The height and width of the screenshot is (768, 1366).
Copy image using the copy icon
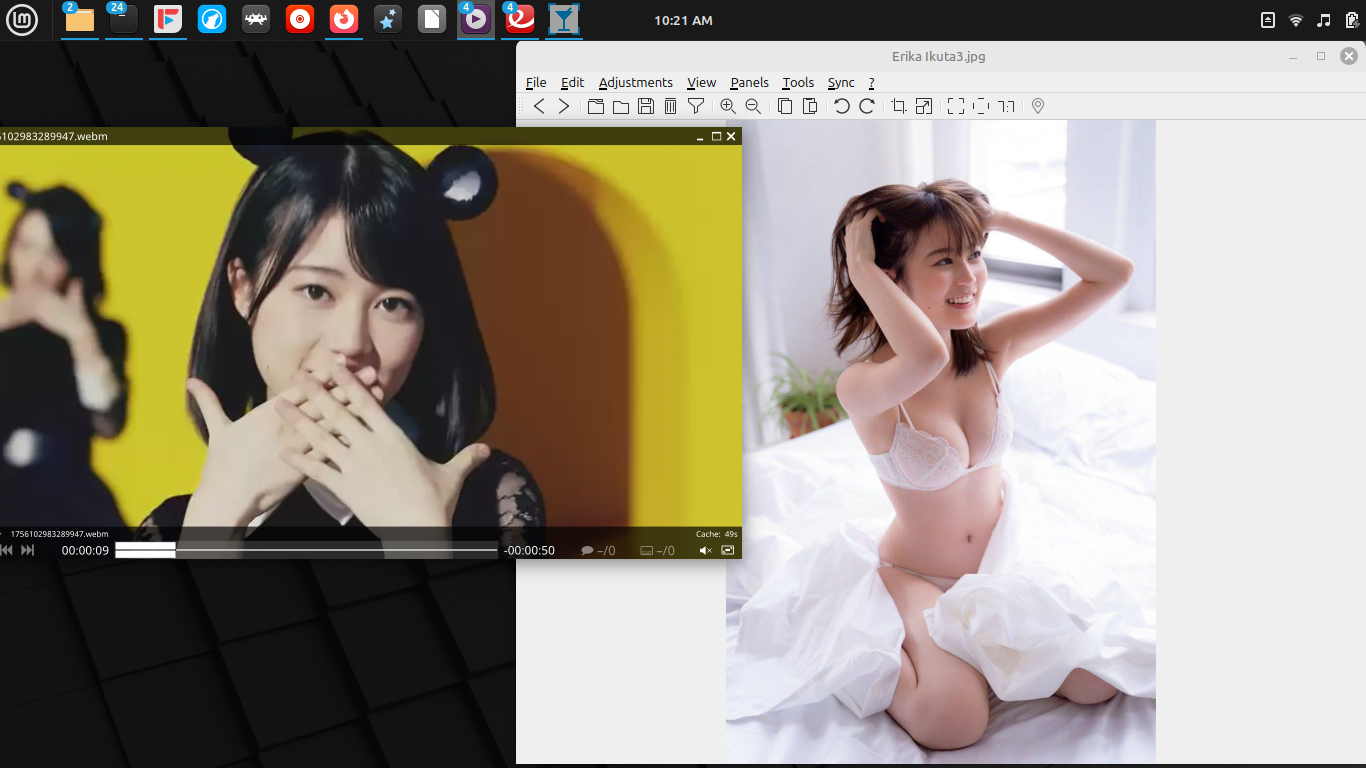point(785,106)
